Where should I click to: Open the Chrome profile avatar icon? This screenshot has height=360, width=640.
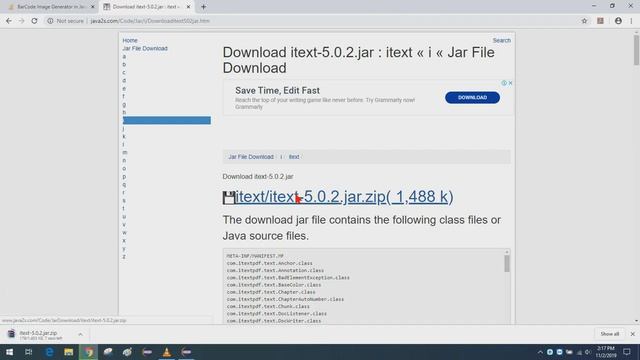pyautogui.click(x=618, y=21)
